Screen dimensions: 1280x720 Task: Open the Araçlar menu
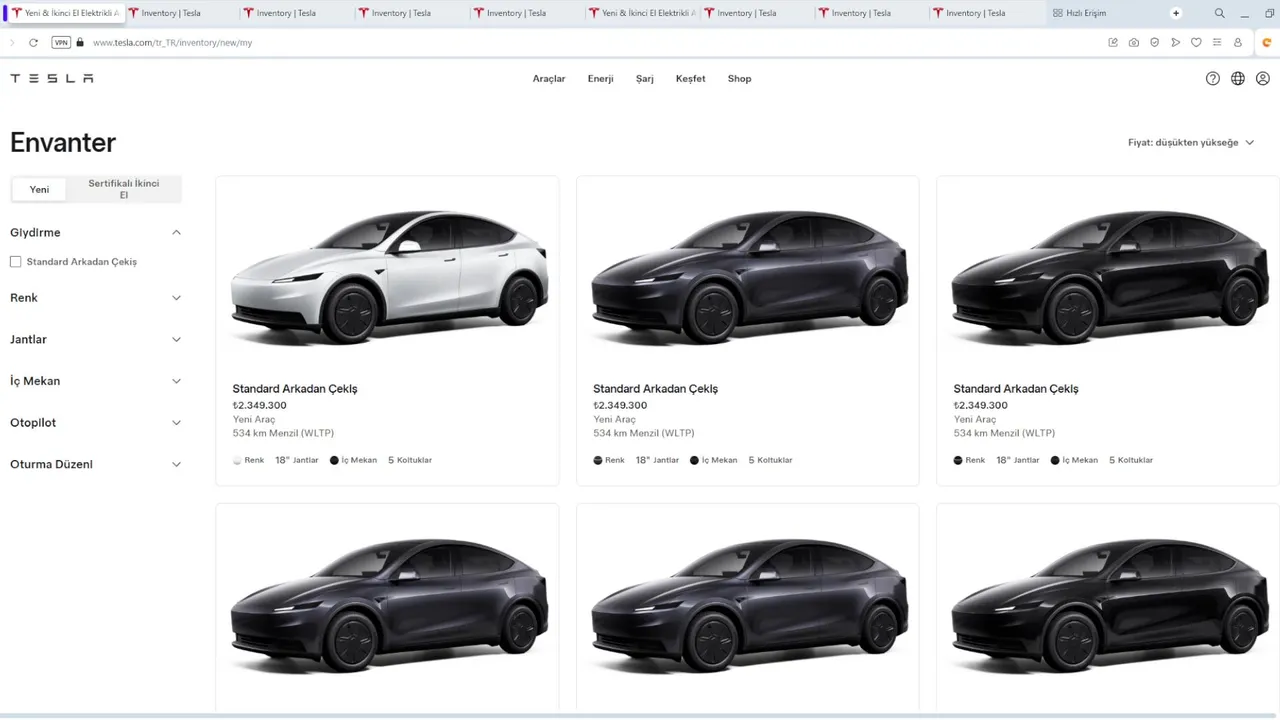[549, 79]
